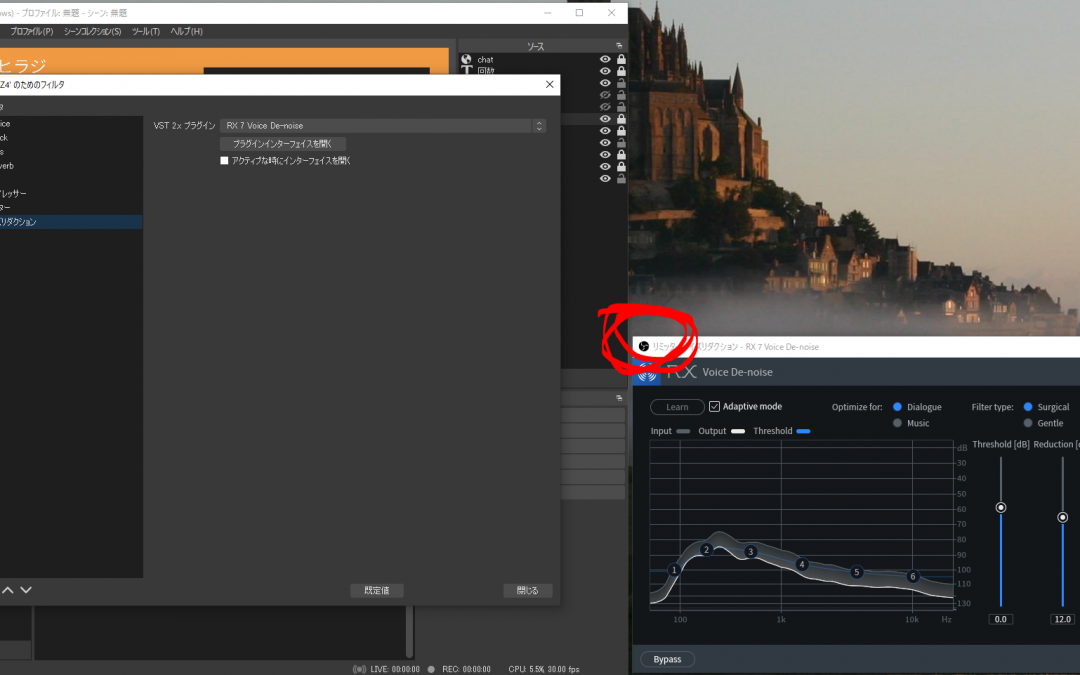The width and height of the screenshot is (1080, 675).
Task: Toggle visibility of the chat source
Action: click(605, 60)
